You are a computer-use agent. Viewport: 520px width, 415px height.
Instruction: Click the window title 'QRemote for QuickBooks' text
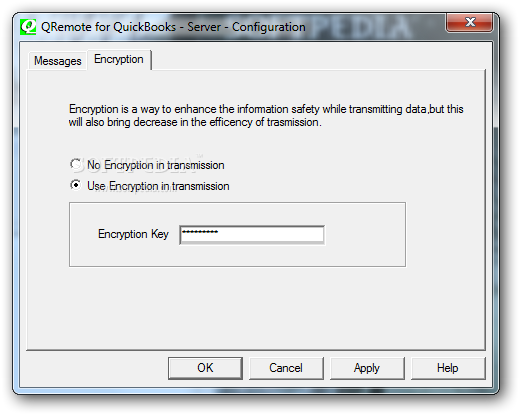click(x=108, y=27)
